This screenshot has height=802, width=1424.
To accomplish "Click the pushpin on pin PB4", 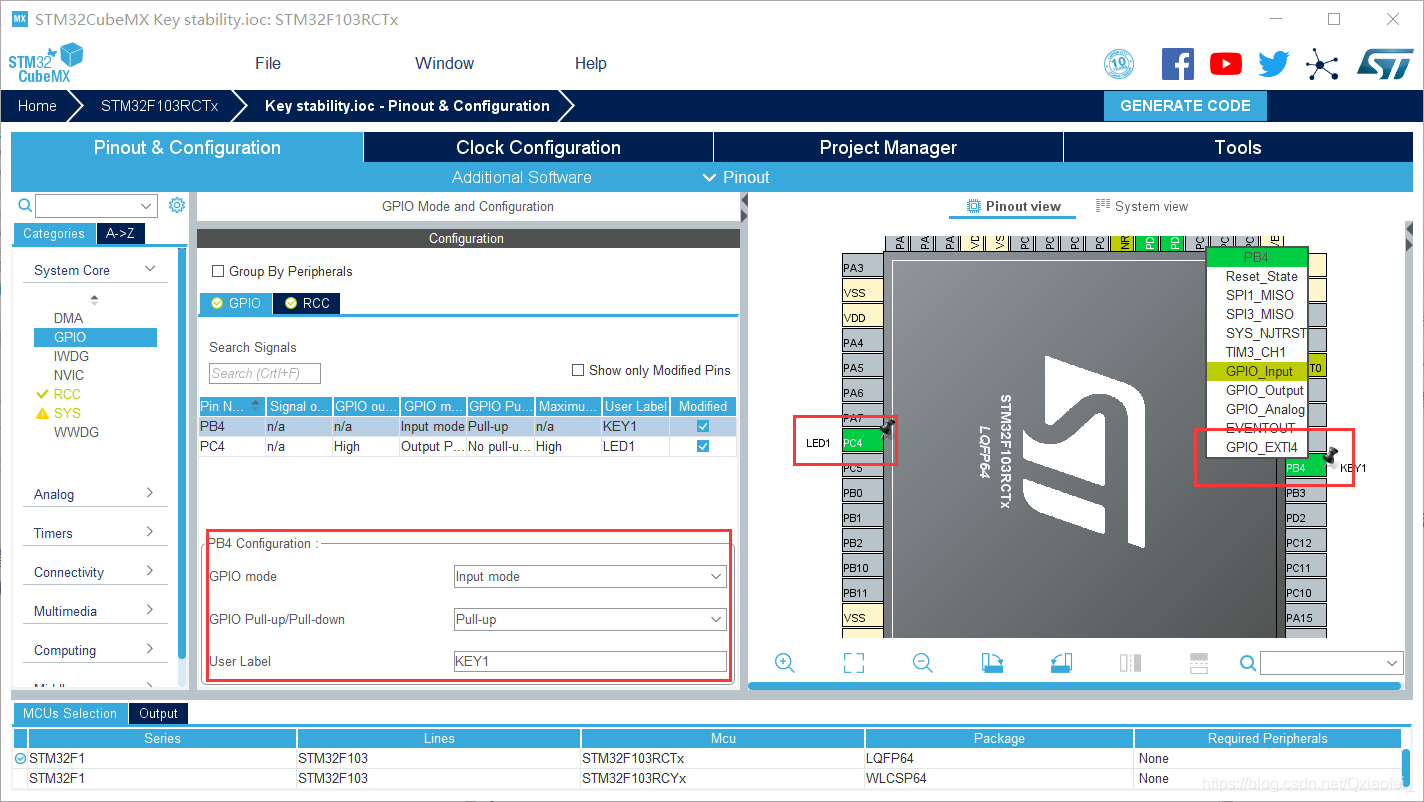I will pyautogui.click(x=1330, y=457).
